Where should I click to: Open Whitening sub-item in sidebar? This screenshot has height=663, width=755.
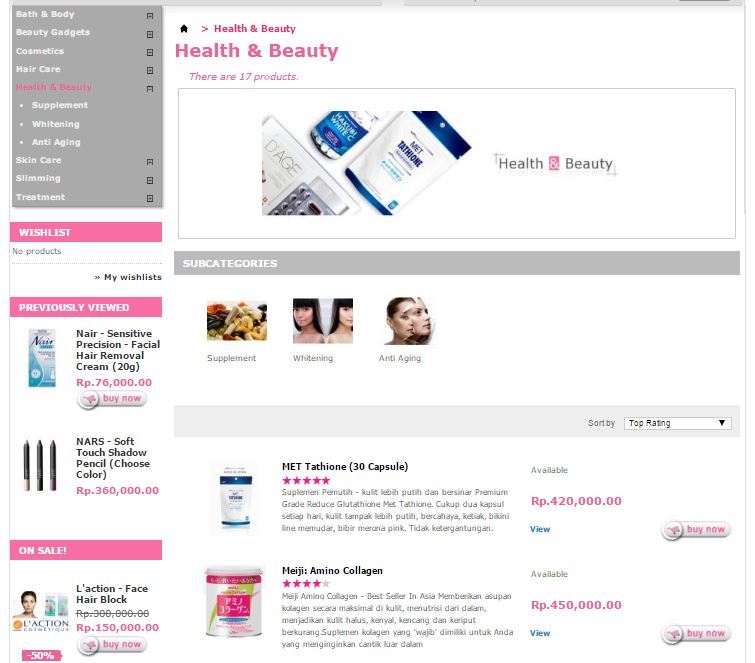55,124
